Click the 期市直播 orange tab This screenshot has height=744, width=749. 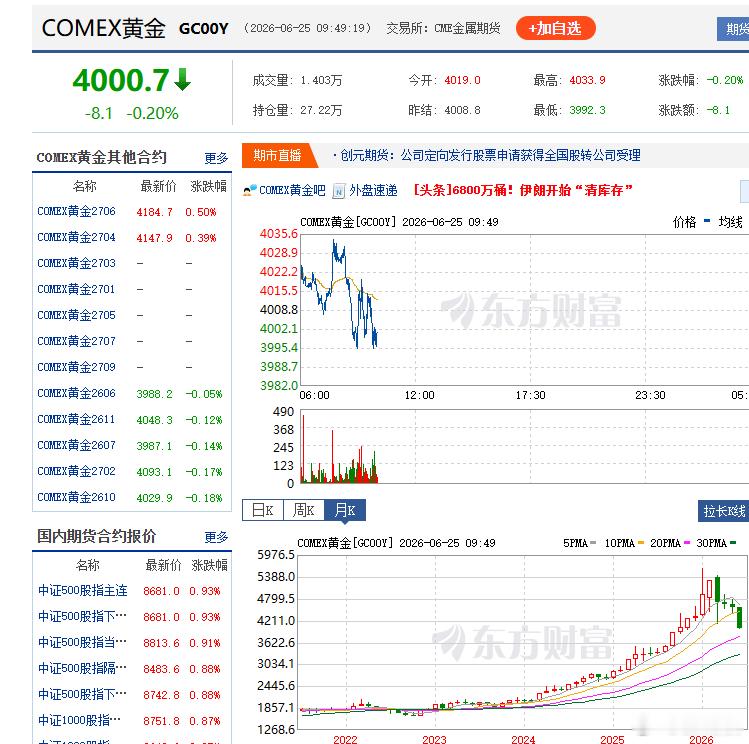click(278, 155)
